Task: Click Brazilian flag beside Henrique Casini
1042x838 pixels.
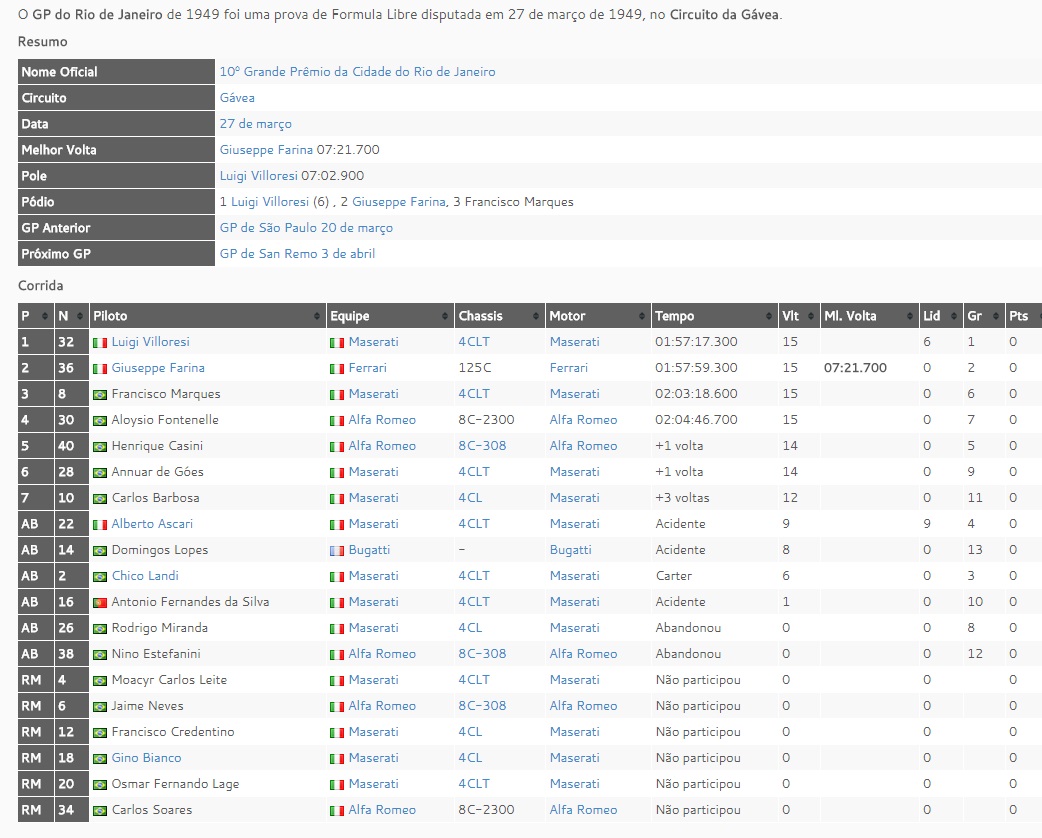Action: [100, 447]
